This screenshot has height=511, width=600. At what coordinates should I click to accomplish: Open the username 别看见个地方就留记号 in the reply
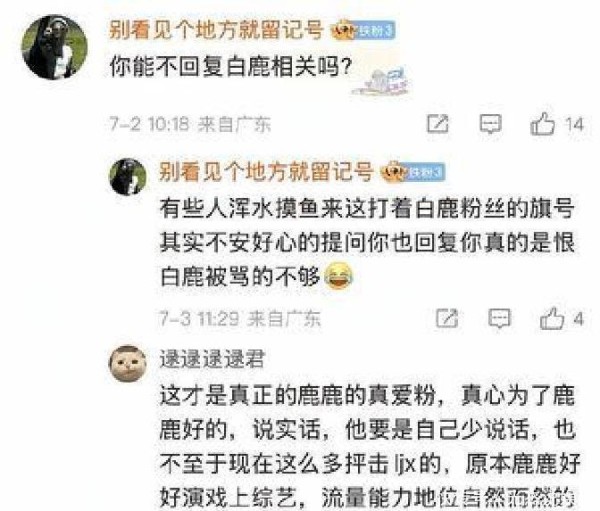266,171
